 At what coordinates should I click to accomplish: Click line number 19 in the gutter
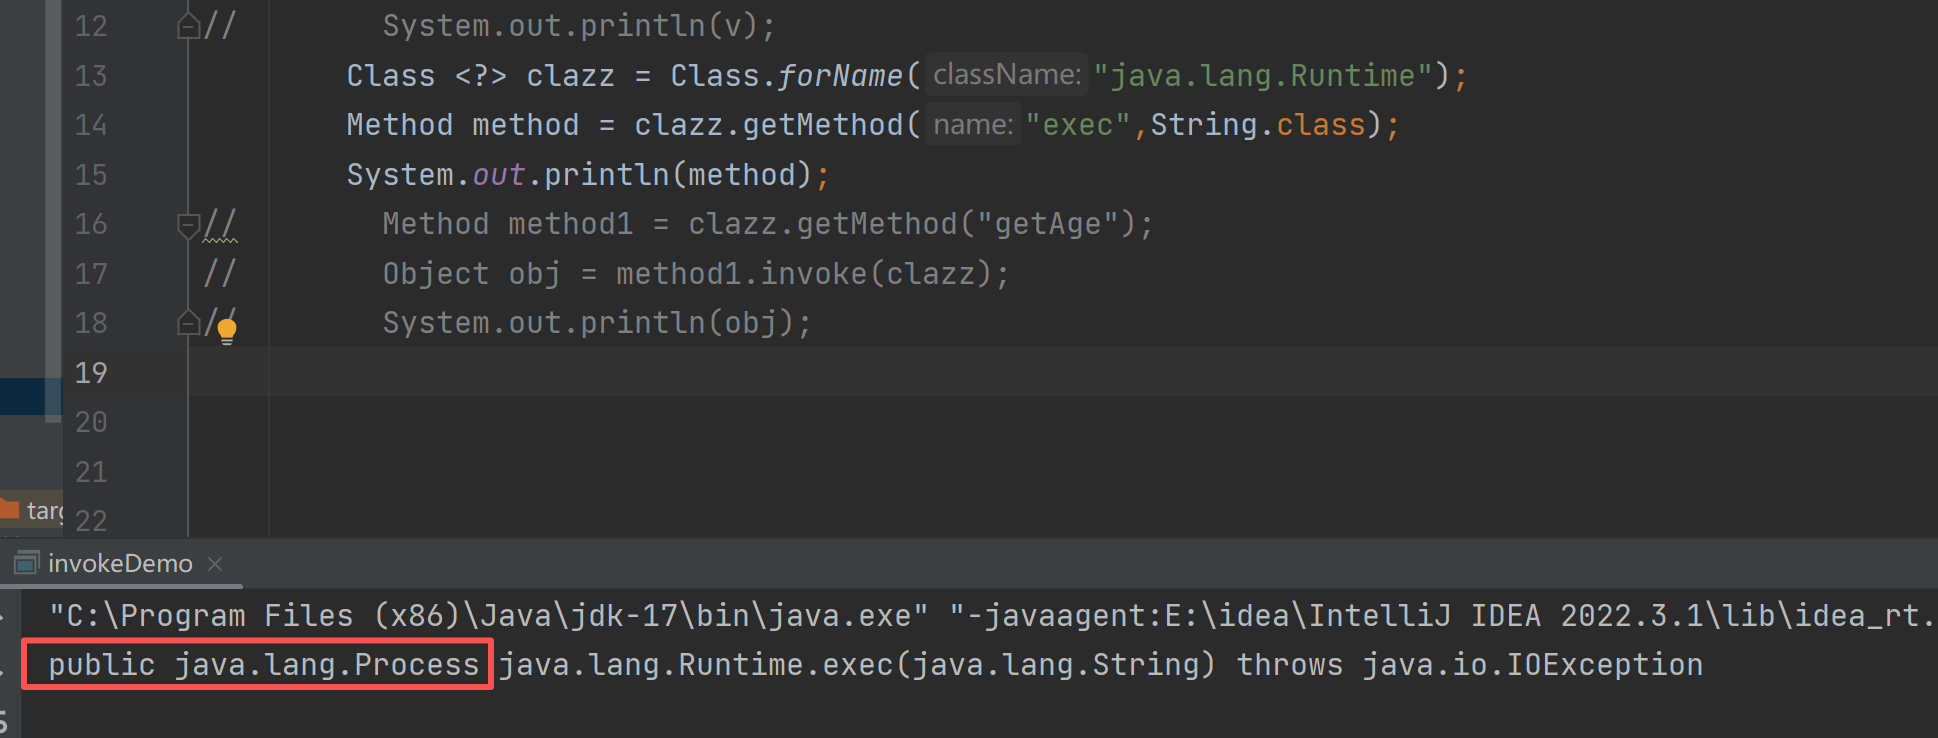91,373
